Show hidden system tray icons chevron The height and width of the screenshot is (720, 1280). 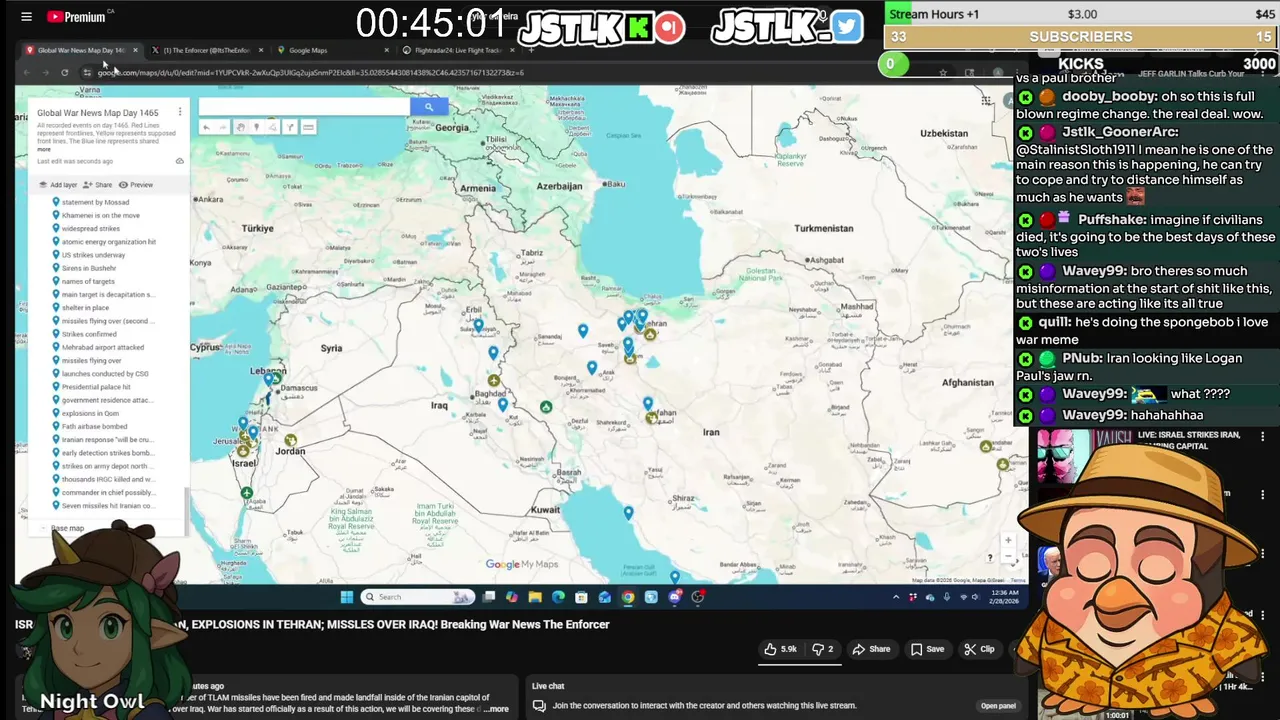pyautogui.click(x=896, y=597)
